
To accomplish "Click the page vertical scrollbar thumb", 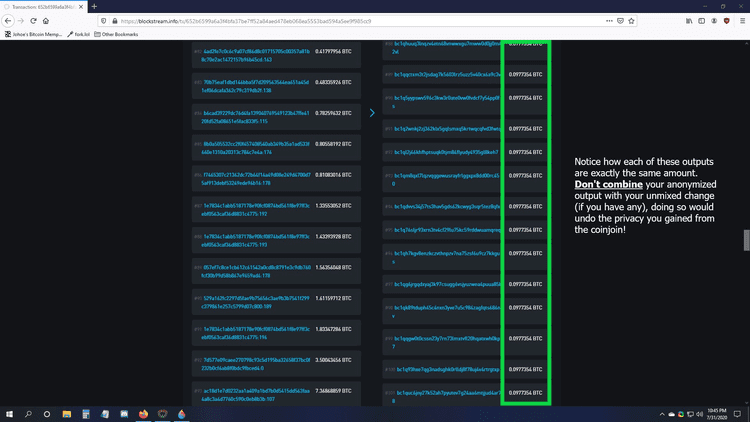I will click(x=746, y=240).
